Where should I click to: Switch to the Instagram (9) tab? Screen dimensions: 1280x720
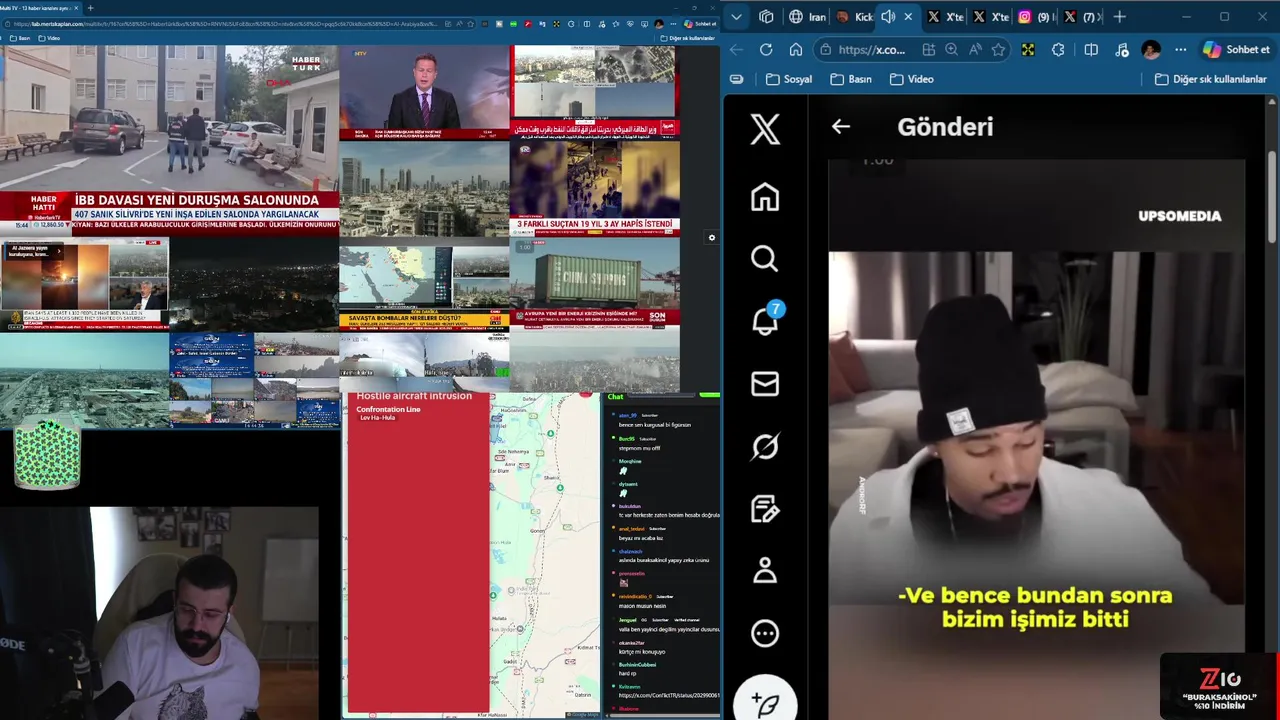pyautogui.click(x=1034, y=16)
